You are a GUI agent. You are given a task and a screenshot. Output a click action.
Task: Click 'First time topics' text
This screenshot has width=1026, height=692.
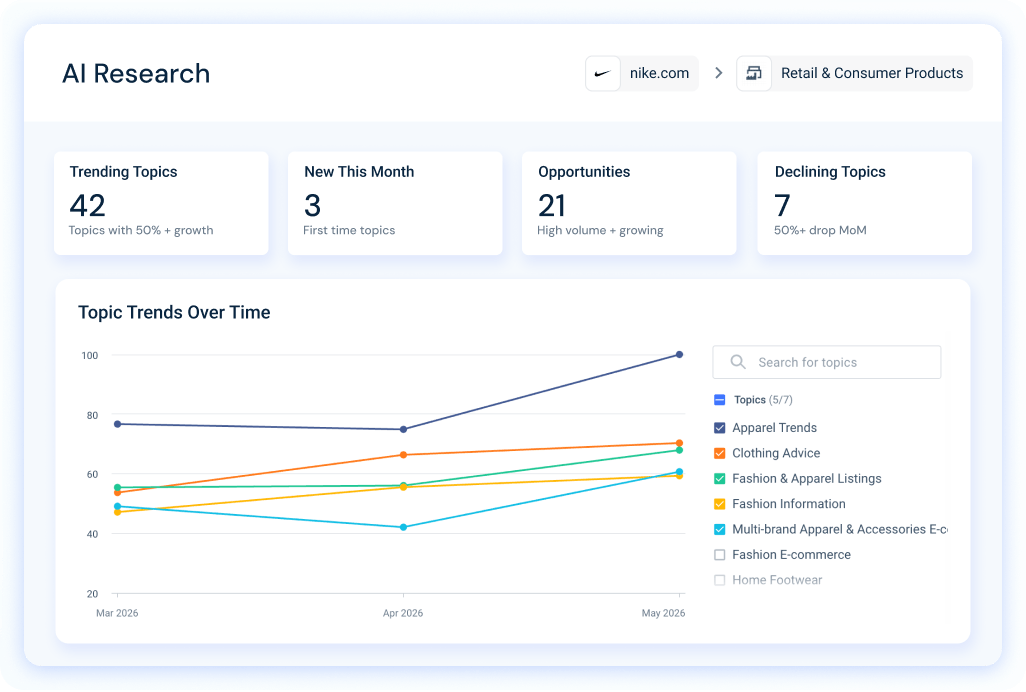pyautogui.click(x=349, y=230)
